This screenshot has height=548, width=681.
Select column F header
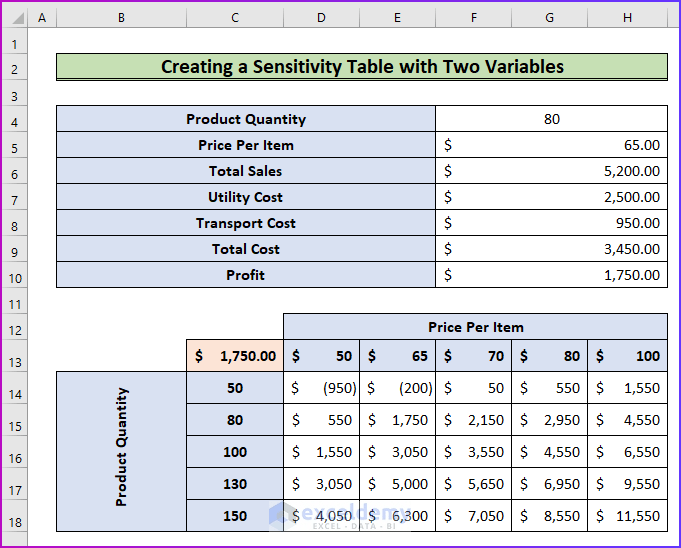[x=473, y=17]
